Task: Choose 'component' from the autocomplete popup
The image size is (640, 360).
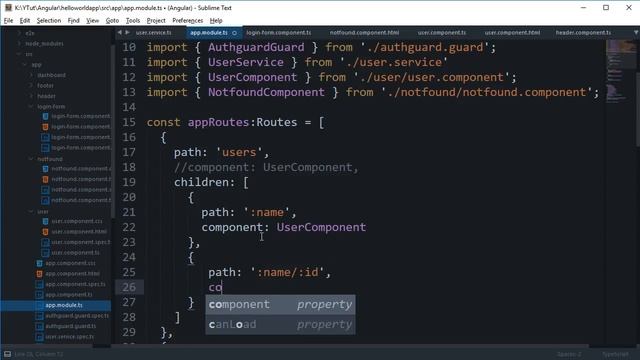Action: coord(280,304)
